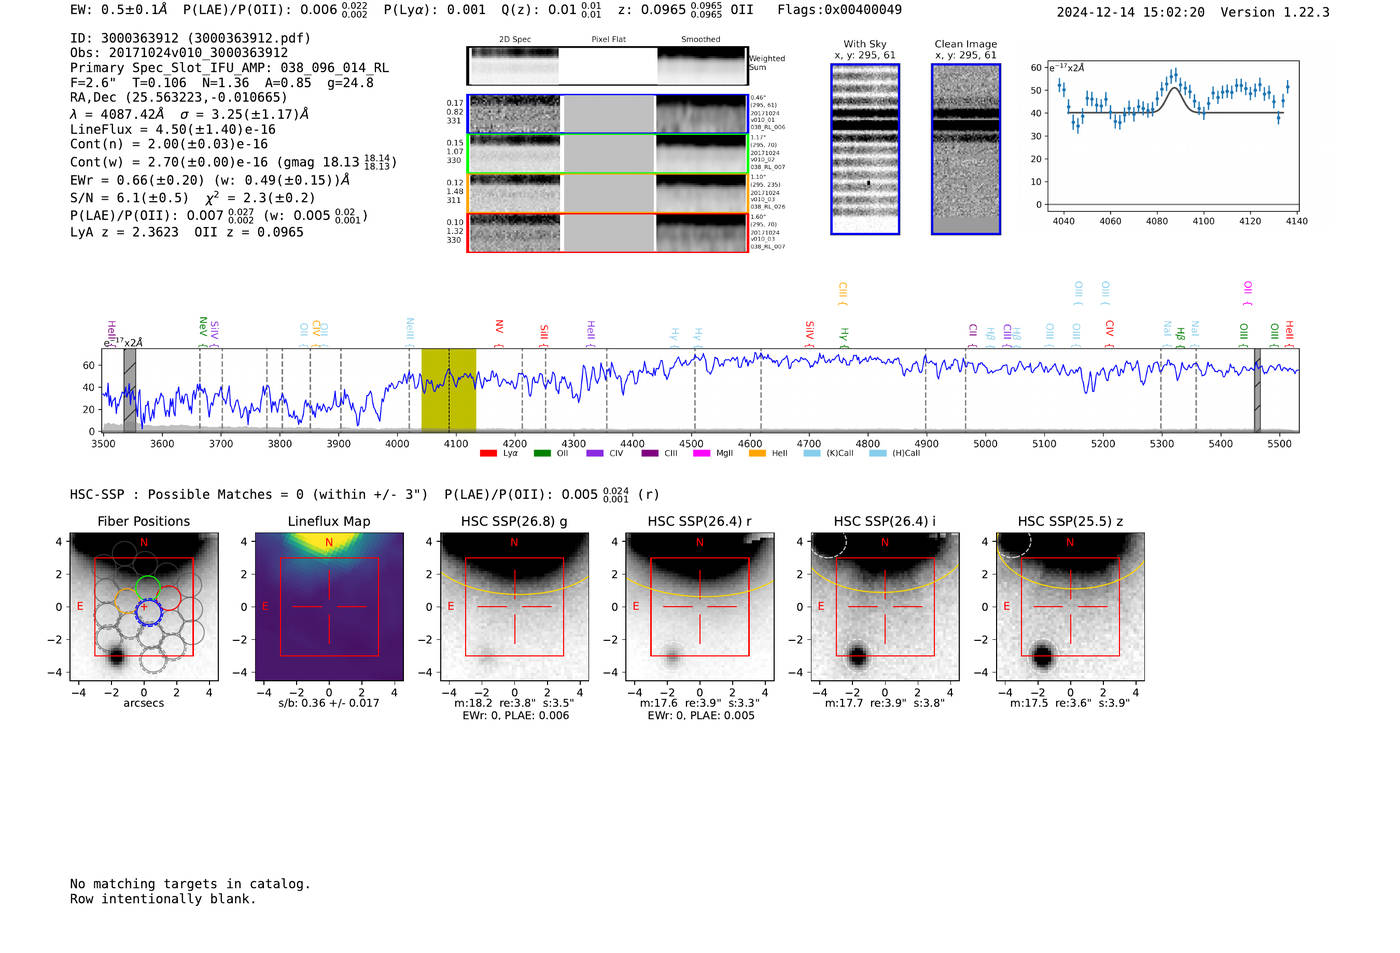Click the red Lyα legend swatch
The height and width of the screenshot is (953, 1400).
tap(488, 454)
